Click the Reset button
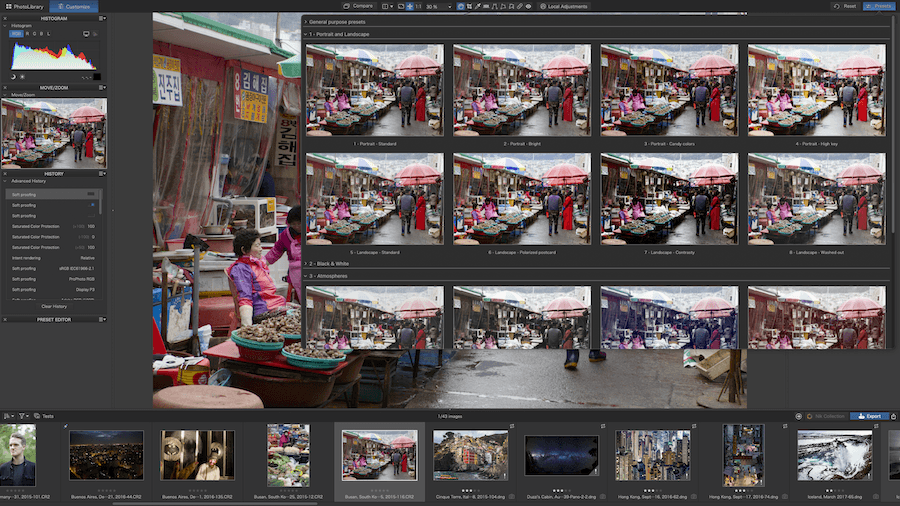 click(x=845, y=6)
